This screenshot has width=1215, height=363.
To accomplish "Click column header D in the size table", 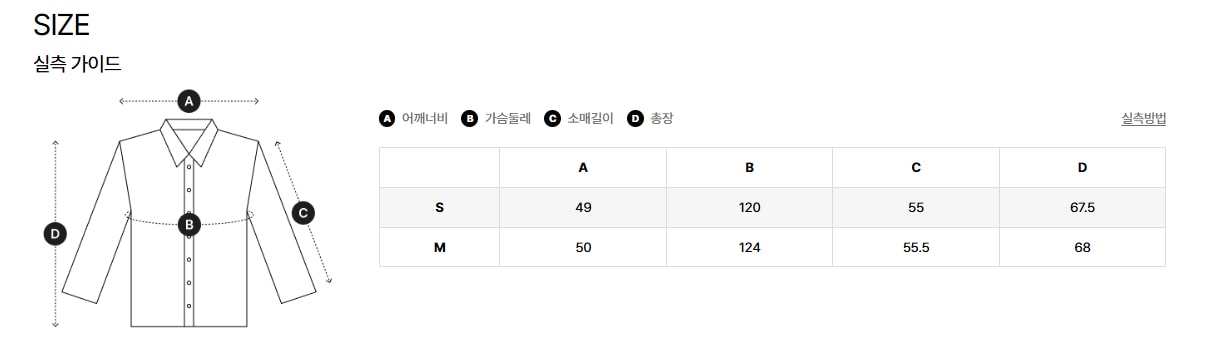I will coord(1082,168).
